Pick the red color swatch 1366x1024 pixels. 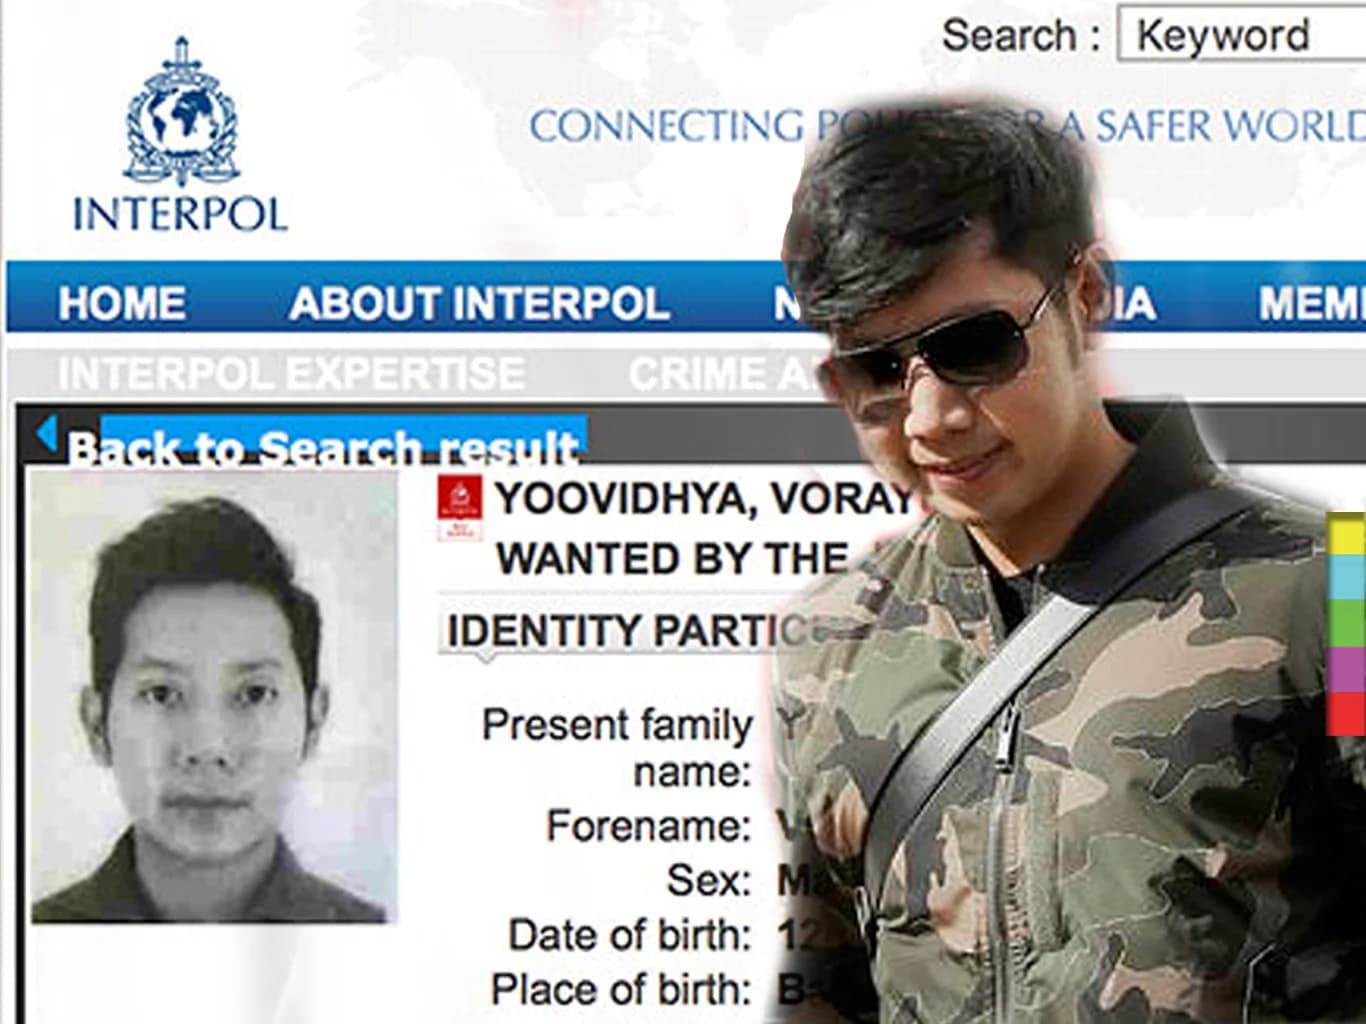(x=1347, y=713)
